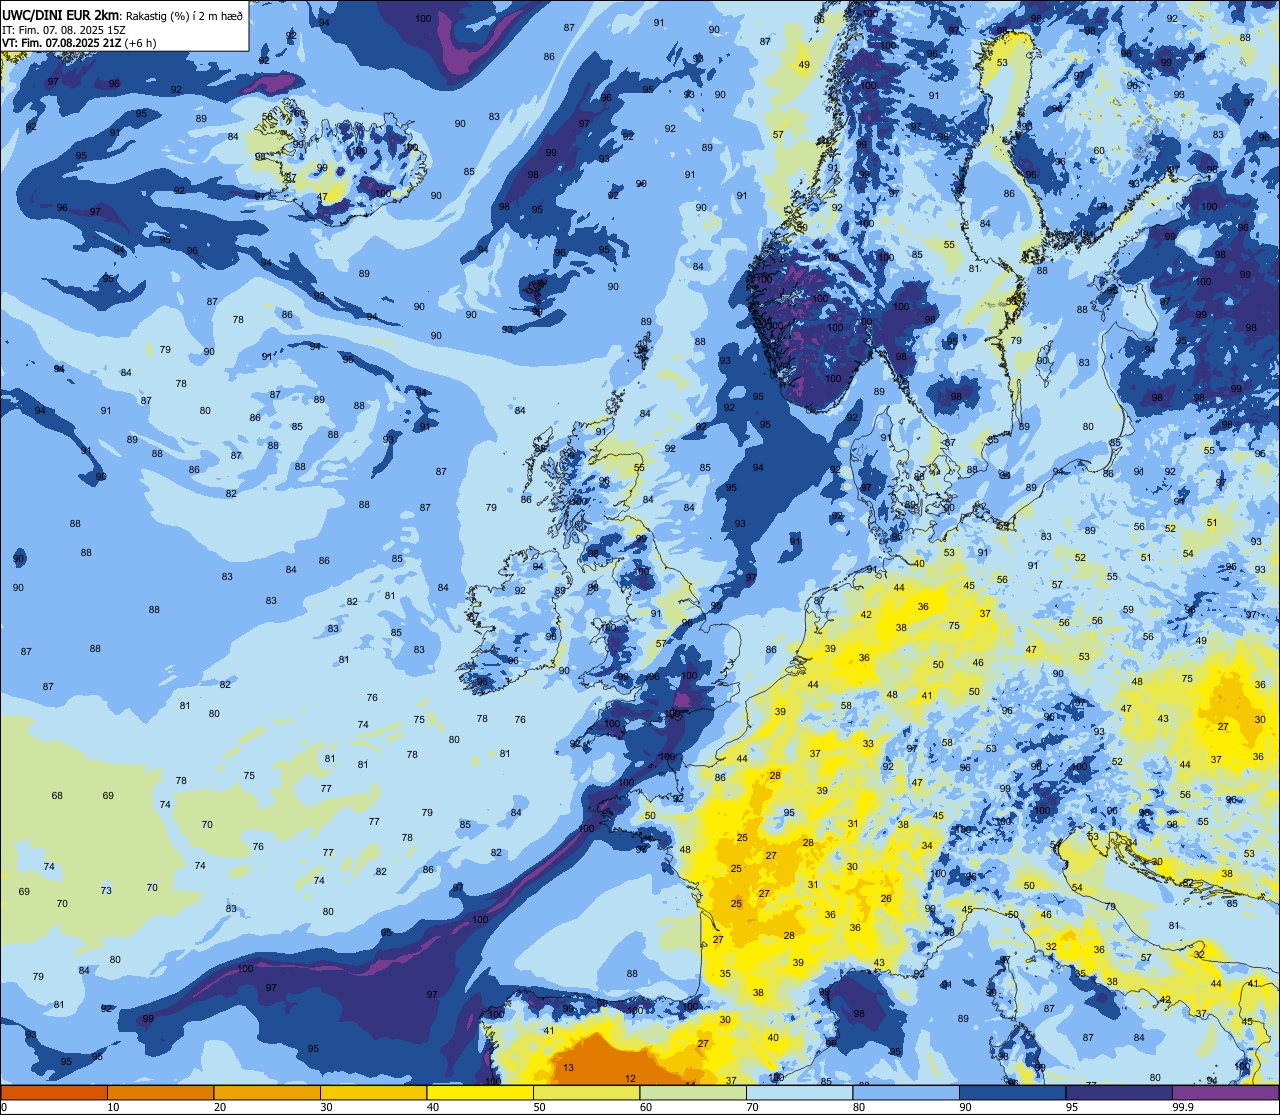Click the '12' humidity value over Spain
Screen dimensions: 1280x1115
click(x=630, y=1078)
